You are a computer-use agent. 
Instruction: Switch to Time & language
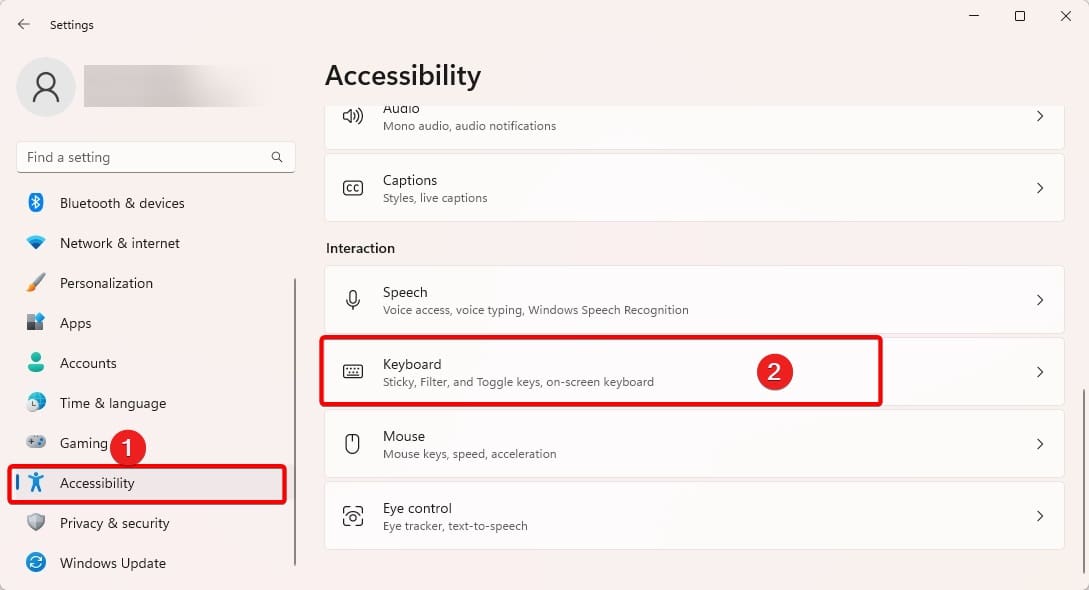(x=112, y=403)
